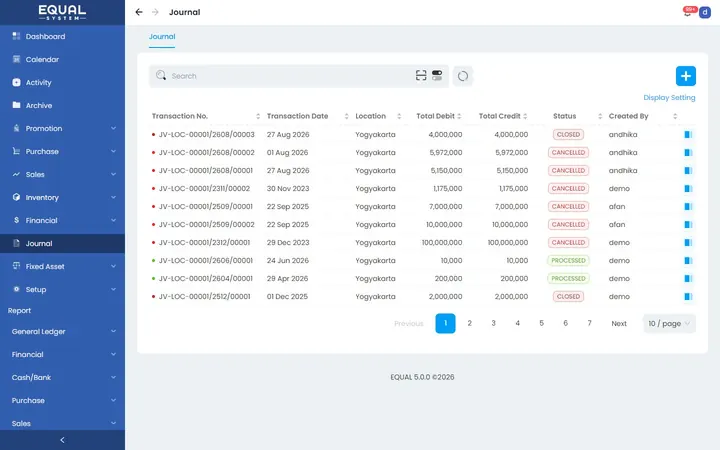The height and width of the screenshot is (450, 720).
Task: Open Sales report menu under Report
Action: tap(62, 422)
